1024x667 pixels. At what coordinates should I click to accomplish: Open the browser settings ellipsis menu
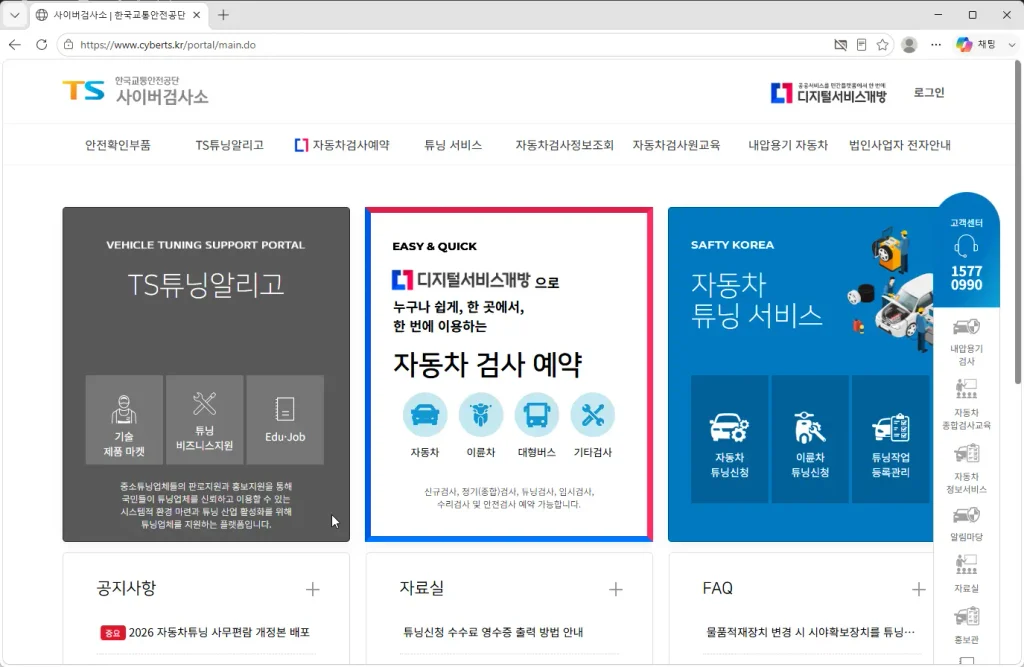click(936, 44)
